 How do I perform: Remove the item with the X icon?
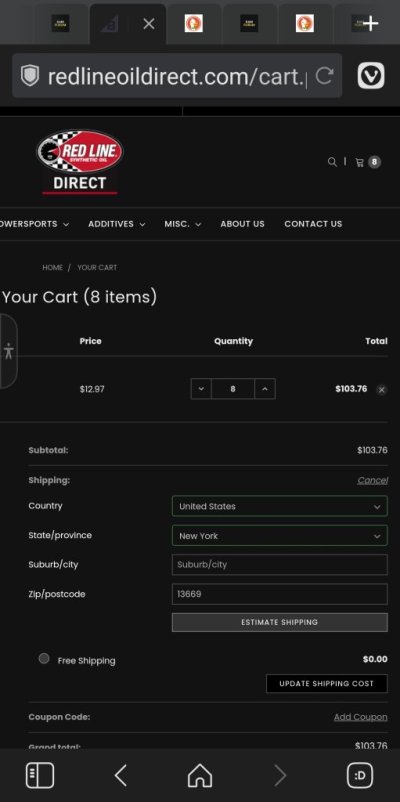click(x=382, y=390)
